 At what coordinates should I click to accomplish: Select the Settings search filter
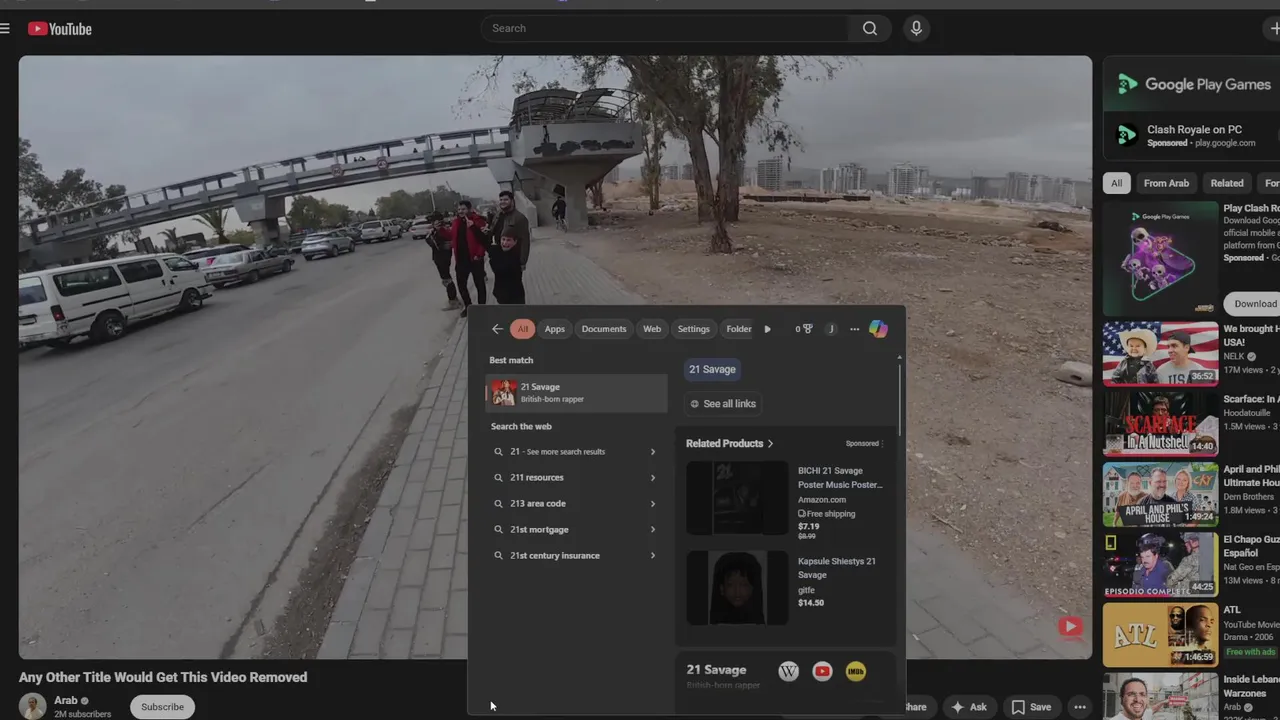[693, 329]
